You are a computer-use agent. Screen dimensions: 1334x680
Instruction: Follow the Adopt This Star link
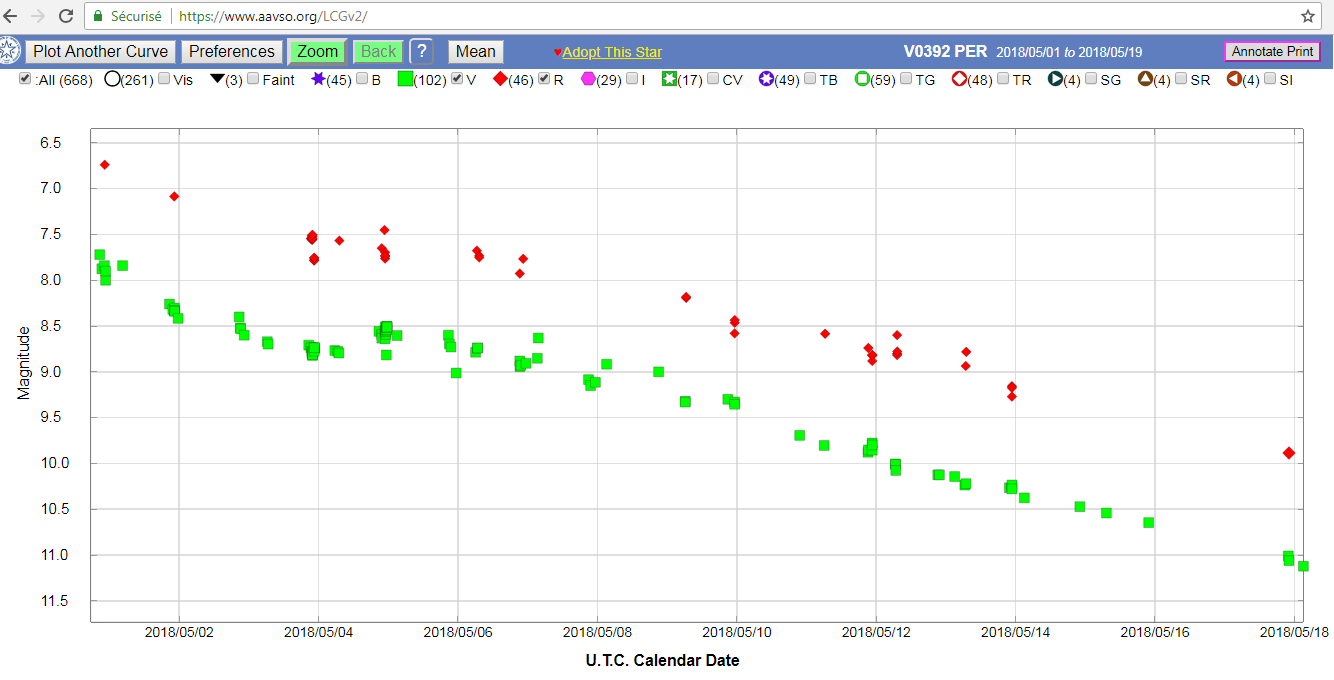(x=611, y=52)
